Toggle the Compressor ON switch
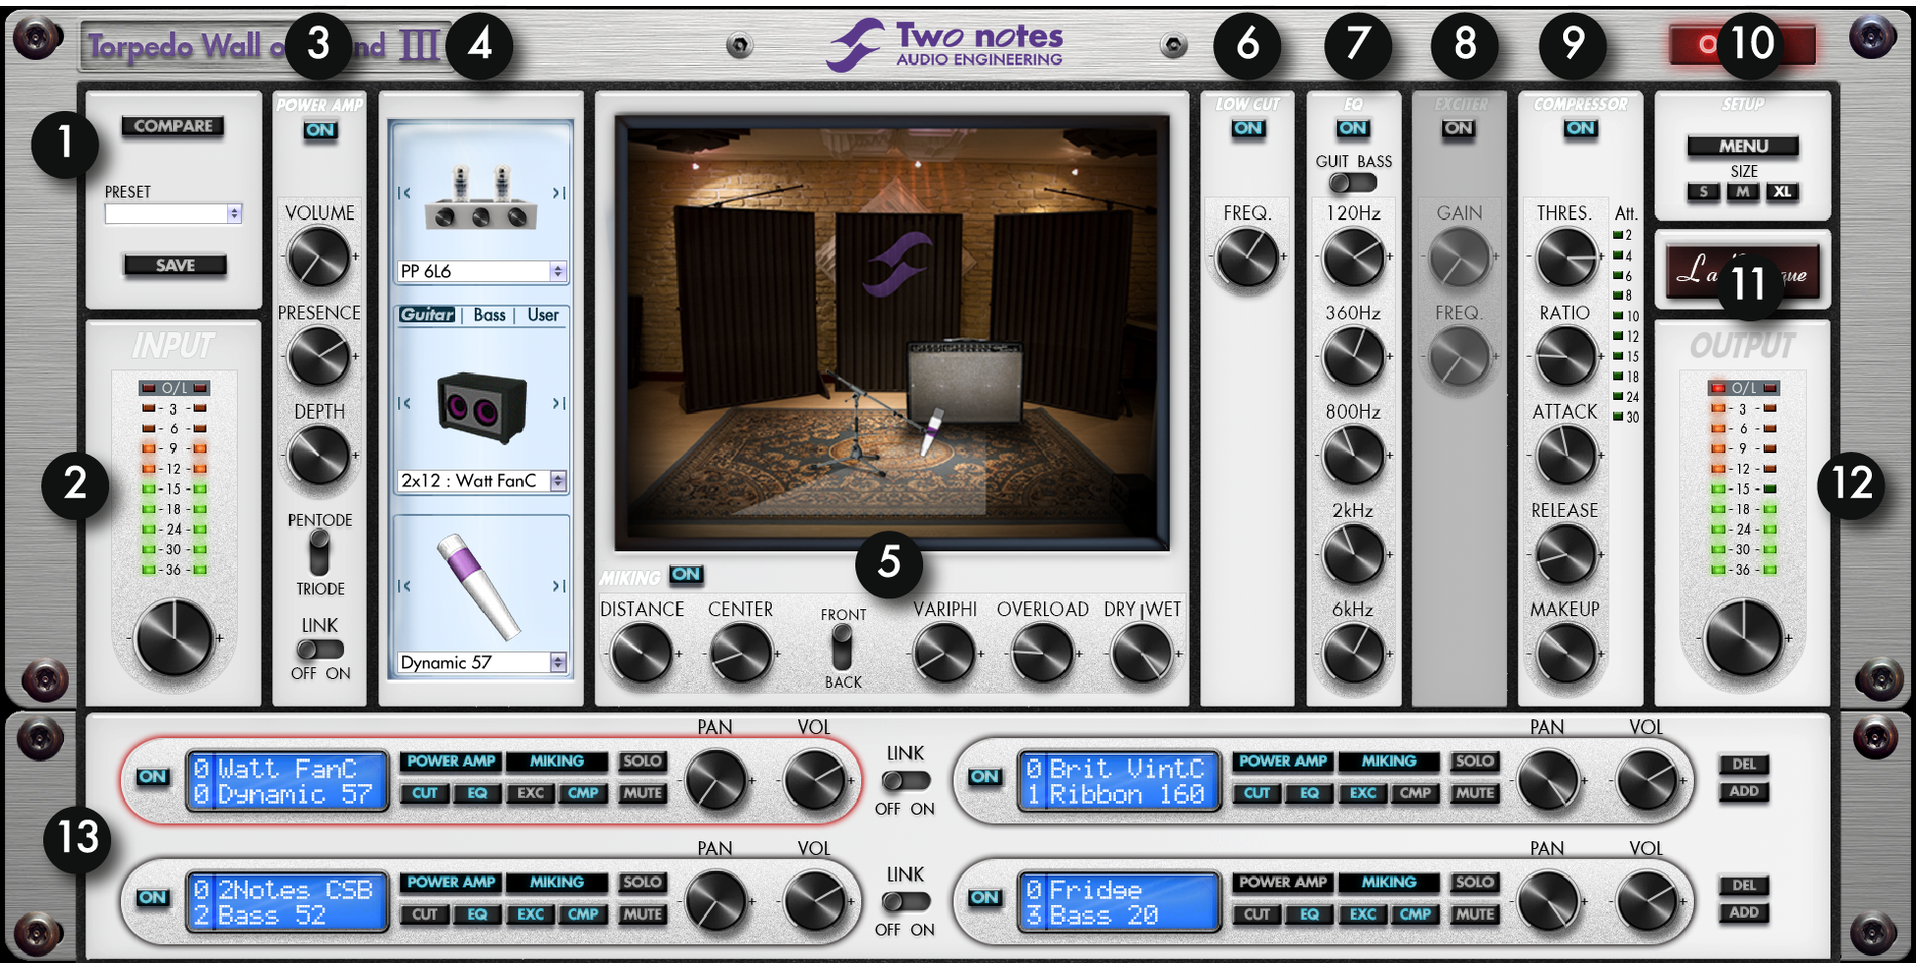Image resolution: width=1920 pixels, height=963 pixels. pos(1581,128)
